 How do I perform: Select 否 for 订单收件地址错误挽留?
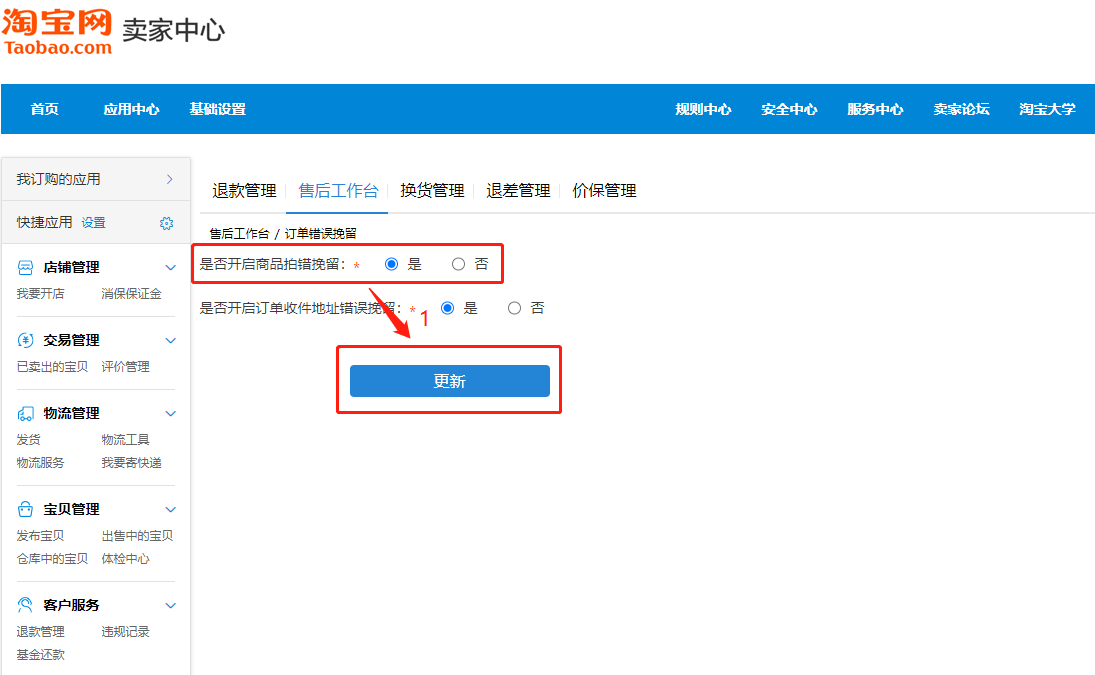(x=515, y=309)
